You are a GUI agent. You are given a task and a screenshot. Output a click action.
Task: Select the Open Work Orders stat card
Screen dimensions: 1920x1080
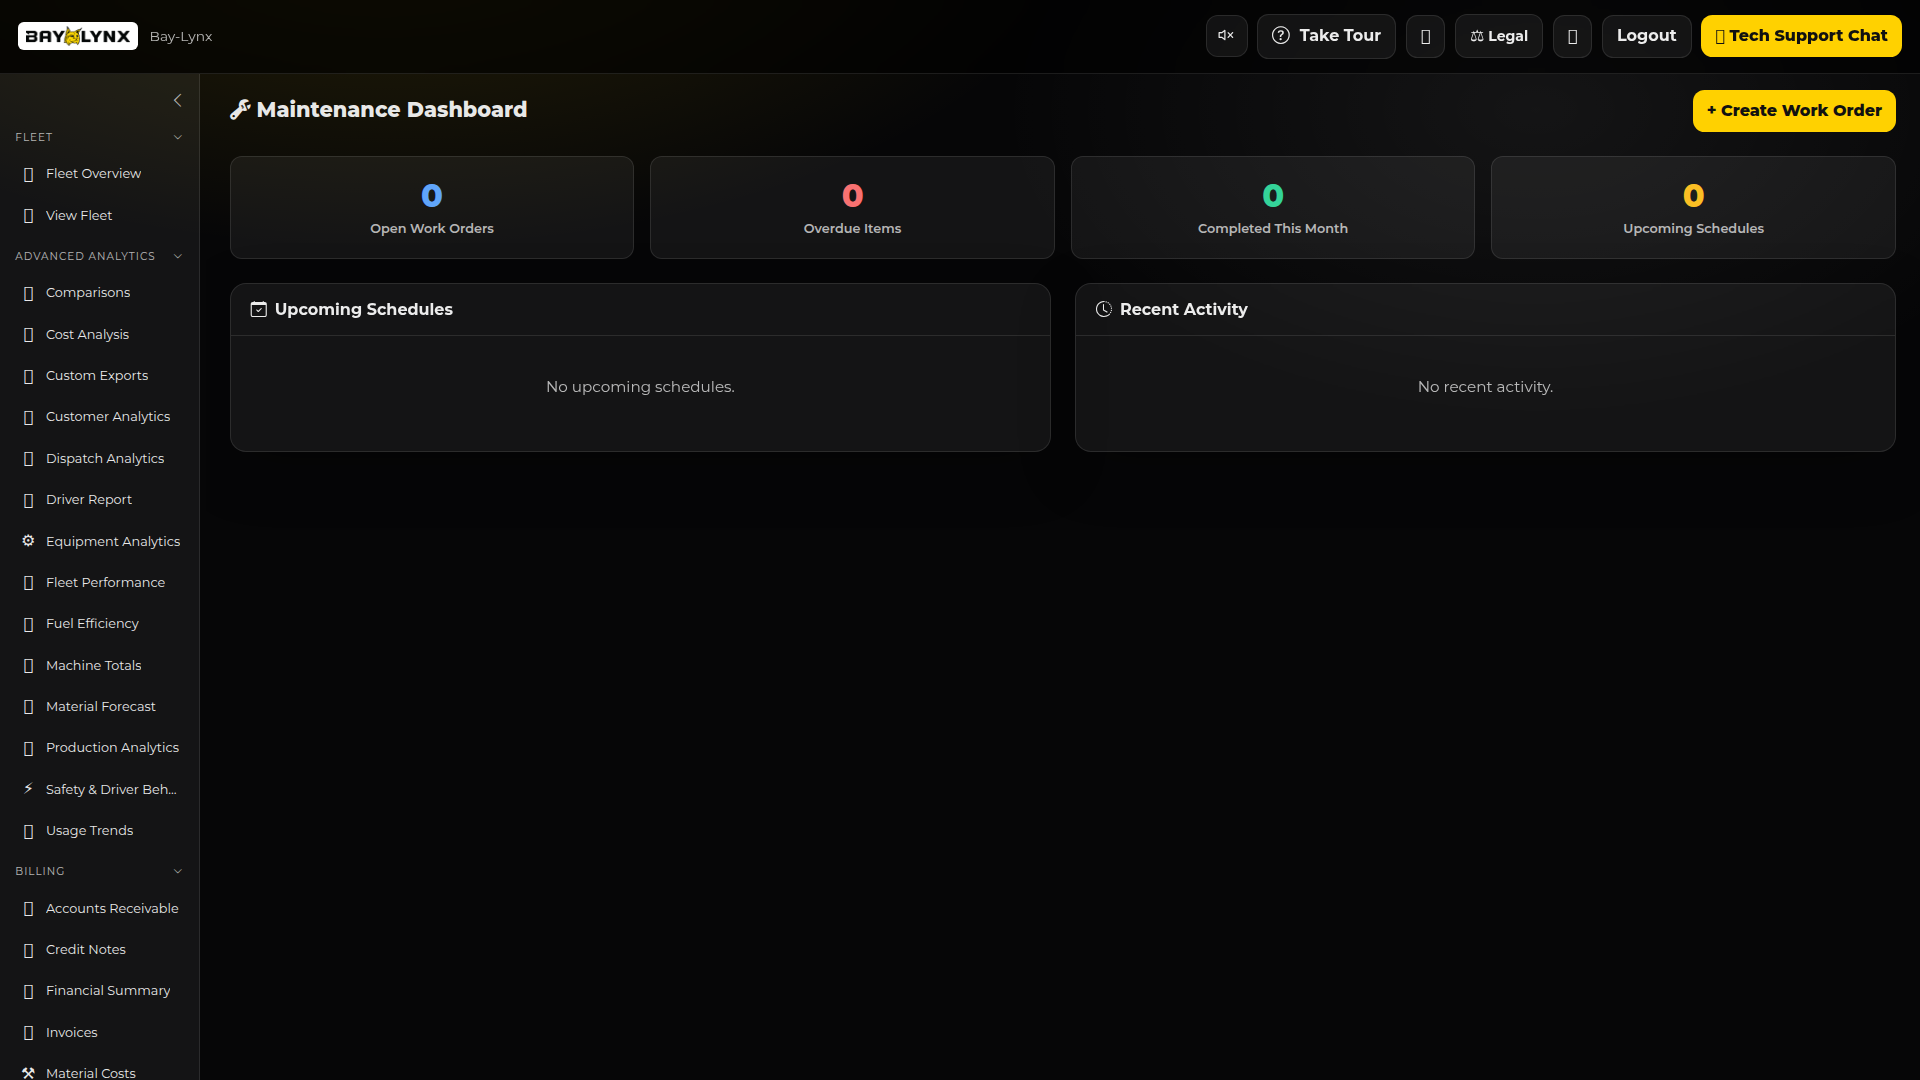(x=431, y=207)
